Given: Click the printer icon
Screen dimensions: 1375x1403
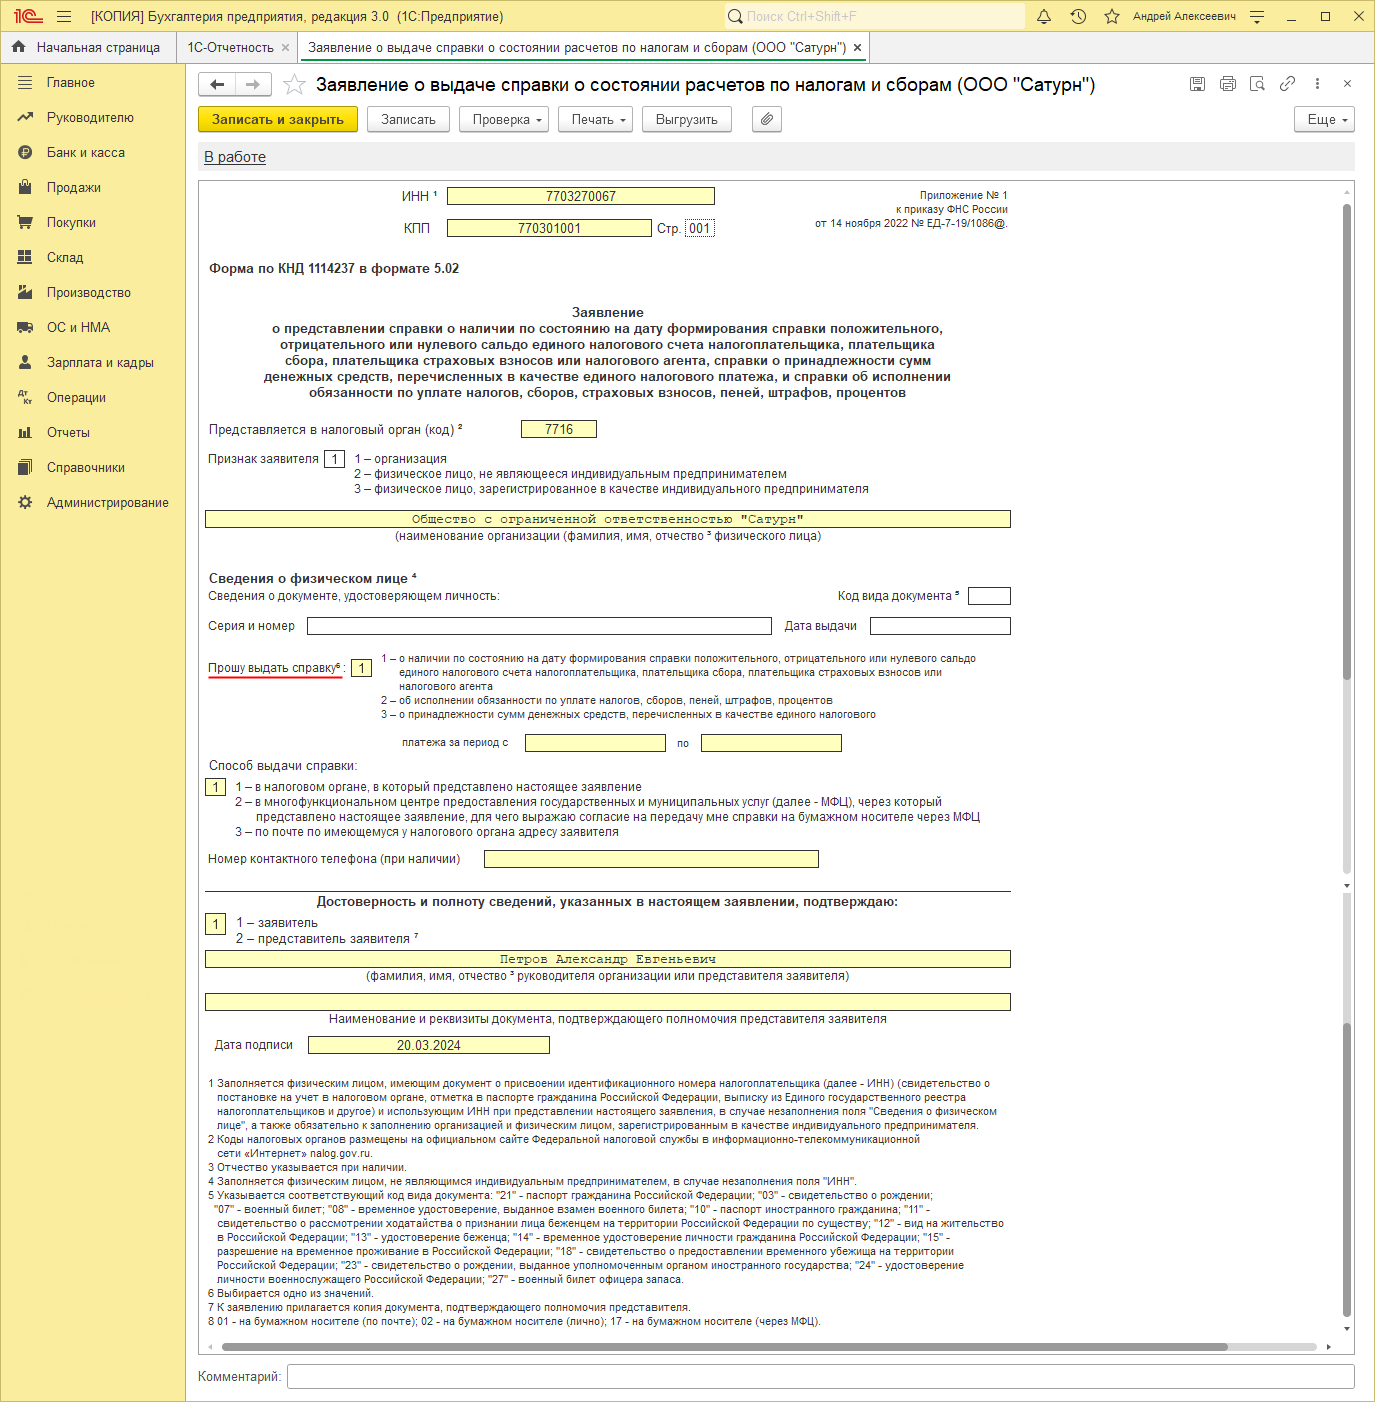Looking at the screenshot, I should click(x=1228, y=84).
